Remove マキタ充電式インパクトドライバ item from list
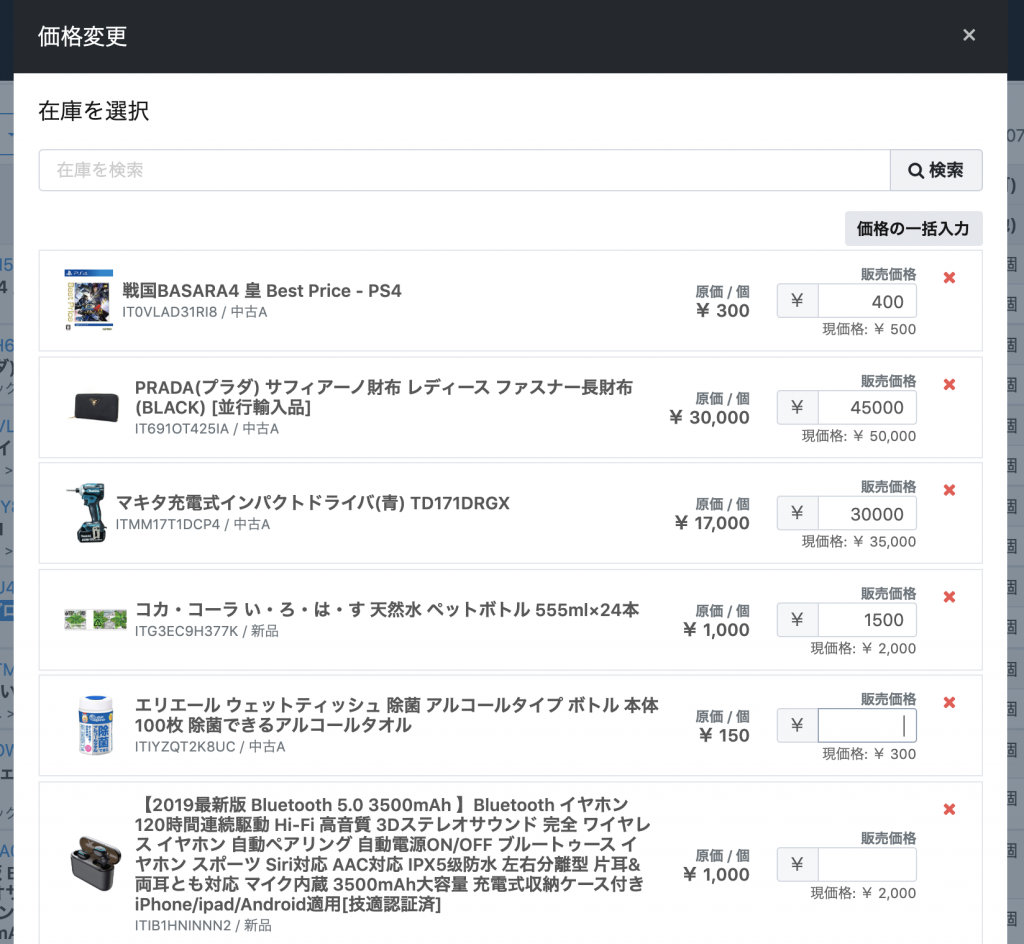Screen dimensions: 1024x944 click(950, 490)
